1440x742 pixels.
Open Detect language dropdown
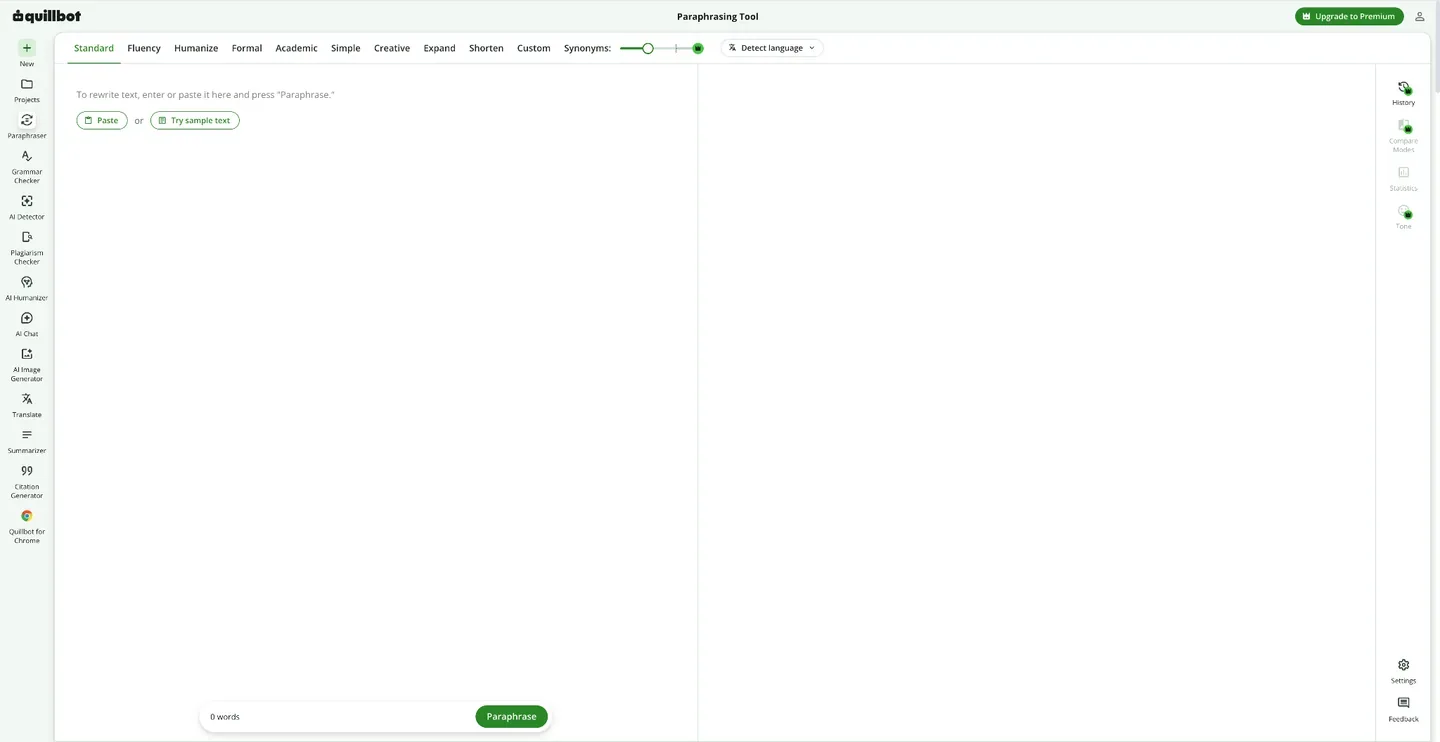[x=772, y=48]
